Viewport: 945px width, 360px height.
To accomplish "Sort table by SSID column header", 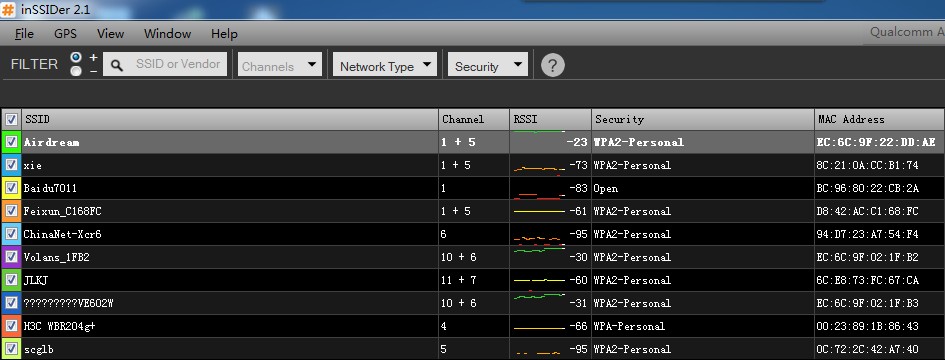I will click(x=230, y=119).
